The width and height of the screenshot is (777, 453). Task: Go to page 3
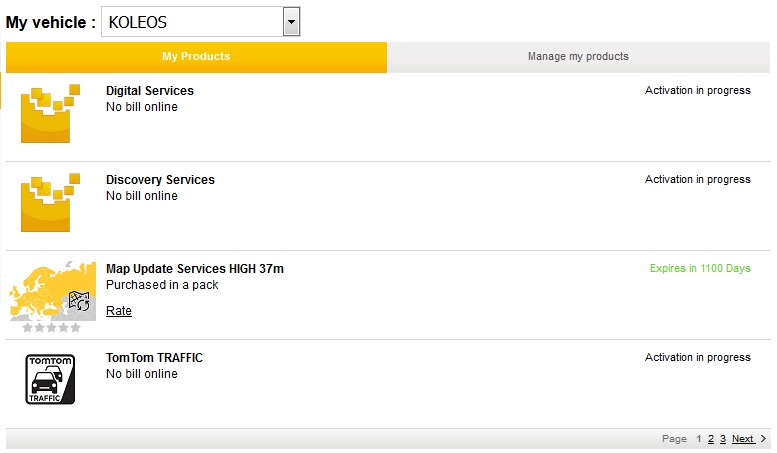coord(723,439)
